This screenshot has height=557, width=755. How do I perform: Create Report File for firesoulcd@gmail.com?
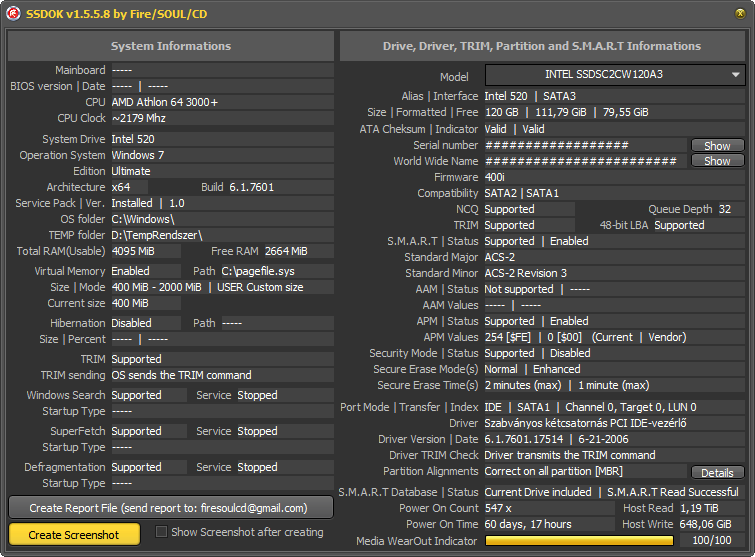171,508
